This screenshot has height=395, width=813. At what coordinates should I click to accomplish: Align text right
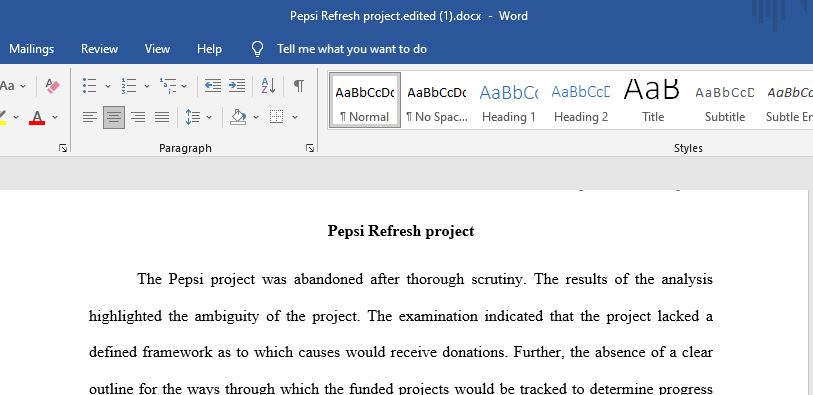[x=138, y=117]
